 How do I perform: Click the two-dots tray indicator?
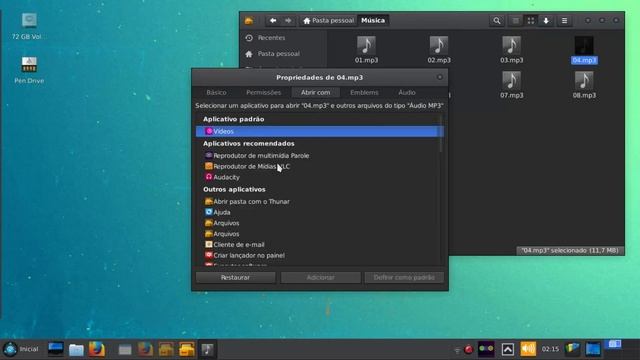point(486,349)
